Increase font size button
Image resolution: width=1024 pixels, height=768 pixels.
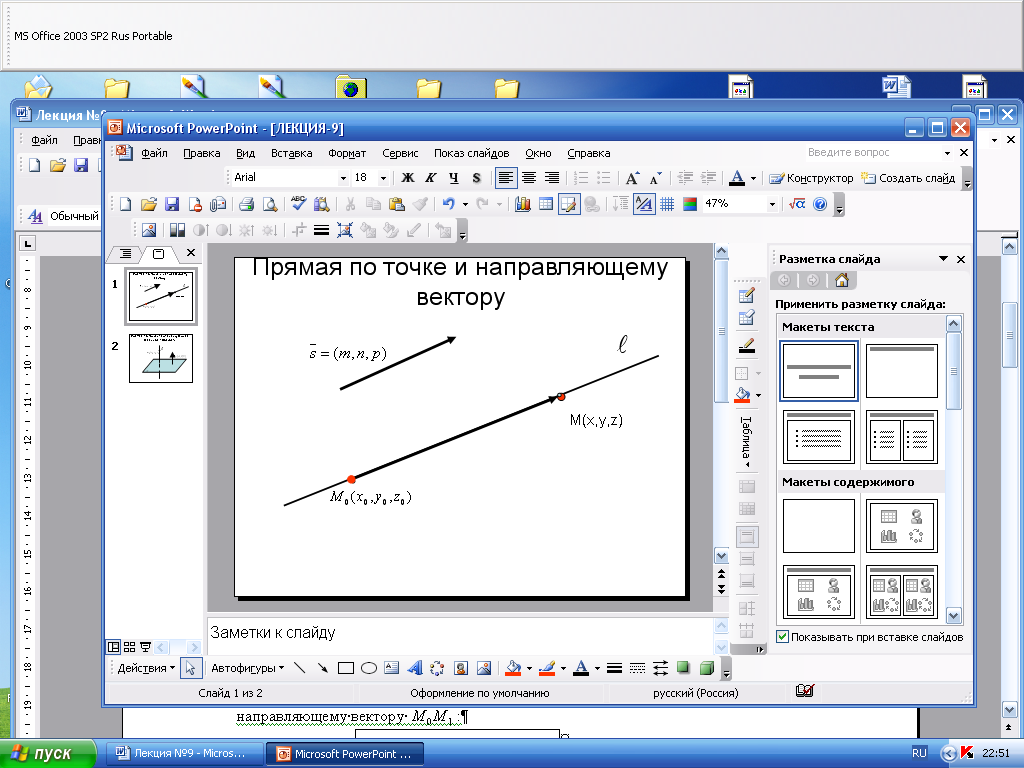(632, 178)
